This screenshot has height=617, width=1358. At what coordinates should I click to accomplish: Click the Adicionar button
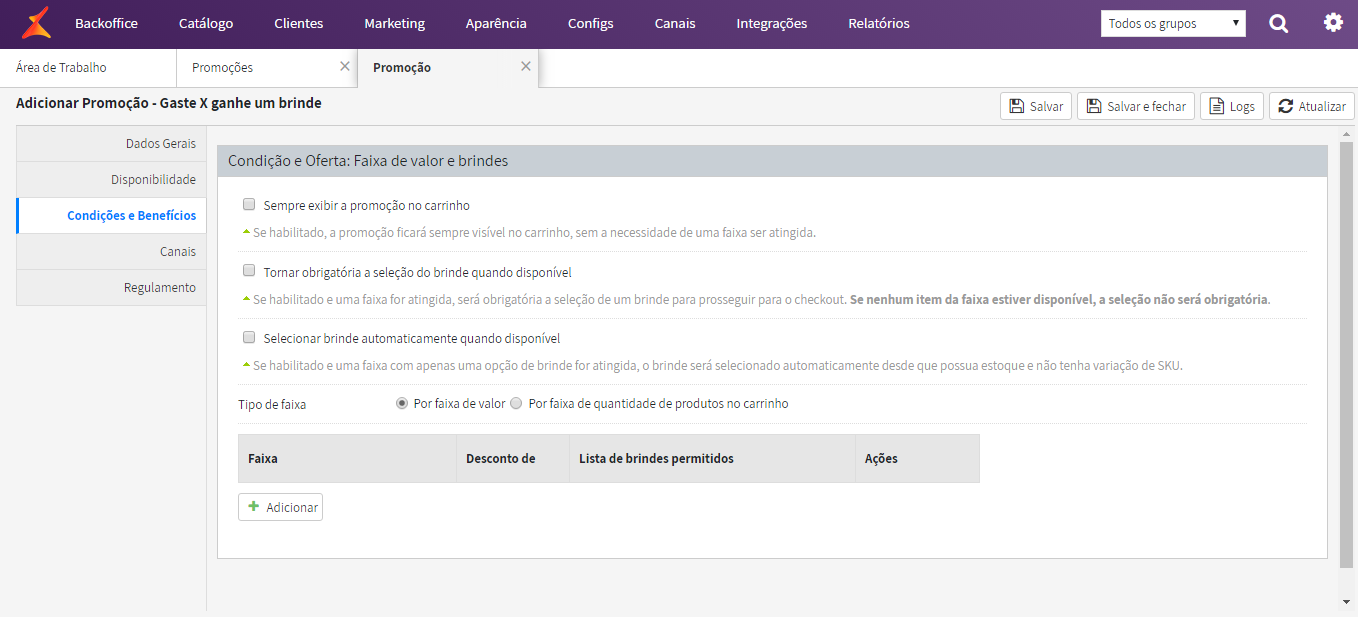click(280, 507)
